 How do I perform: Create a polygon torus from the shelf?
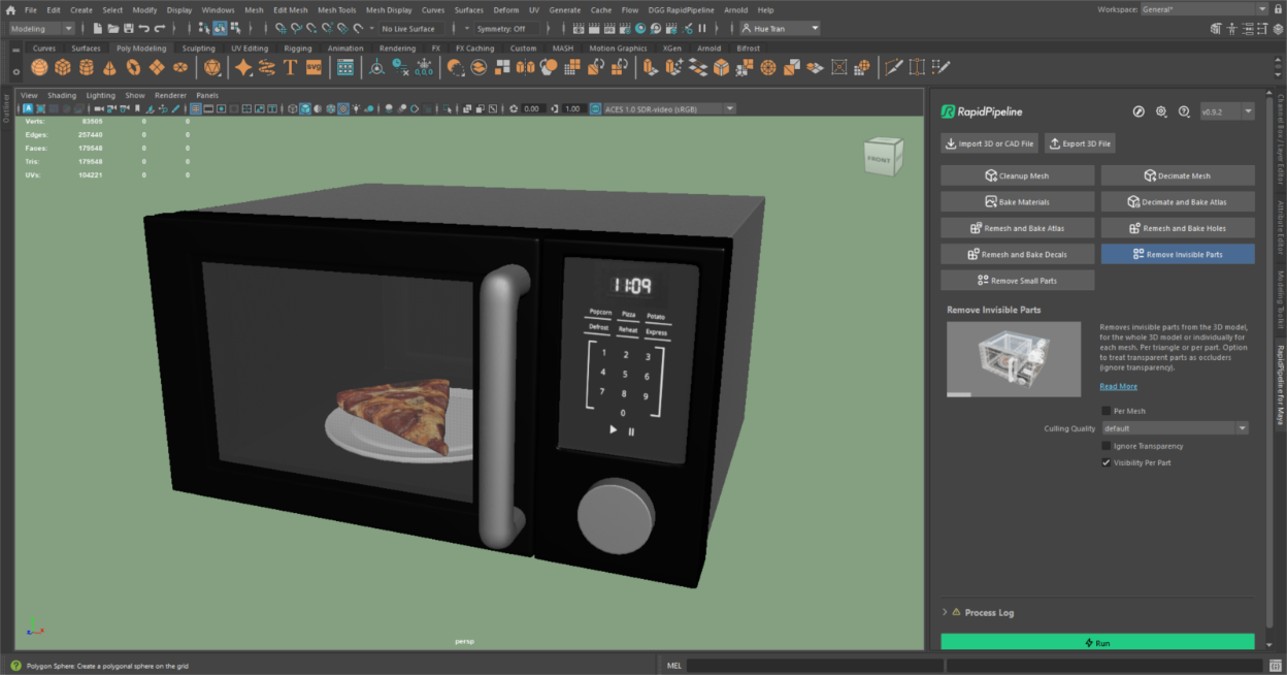[x=133, y=67]
